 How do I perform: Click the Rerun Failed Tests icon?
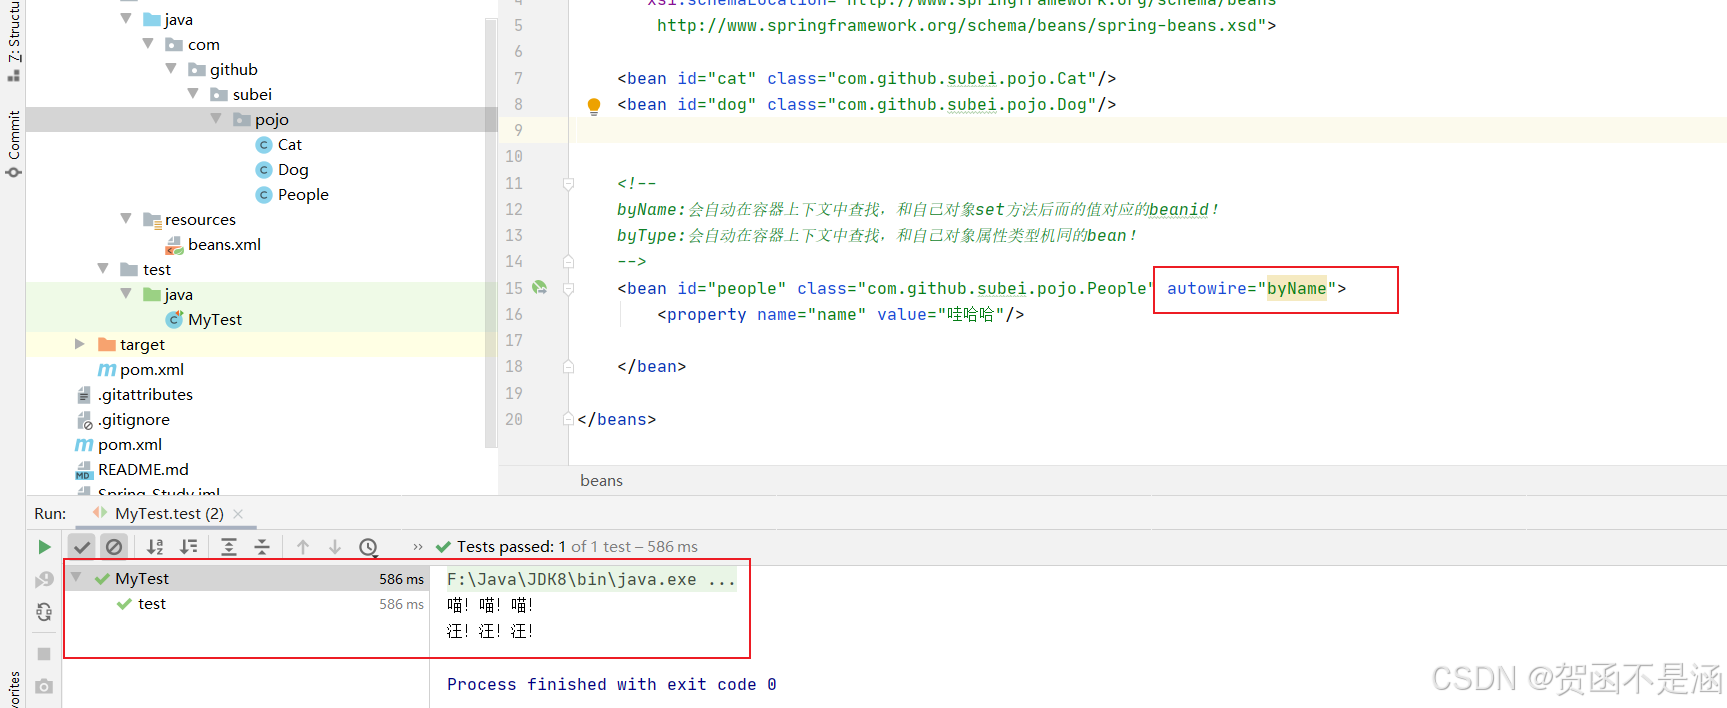point(44,580)
